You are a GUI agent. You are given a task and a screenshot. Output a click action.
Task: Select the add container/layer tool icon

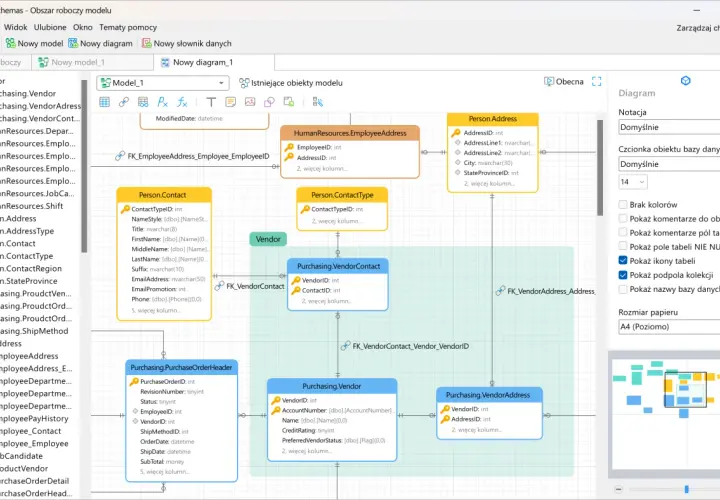(x=289, y=102)
